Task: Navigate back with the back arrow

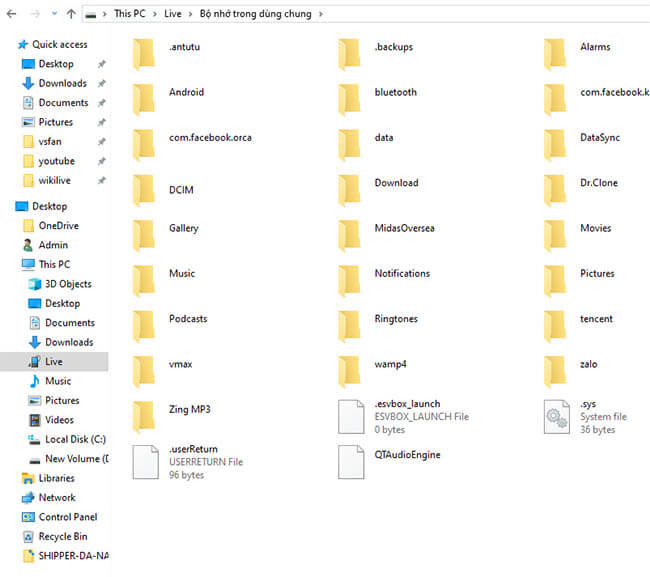Action: 12,15
